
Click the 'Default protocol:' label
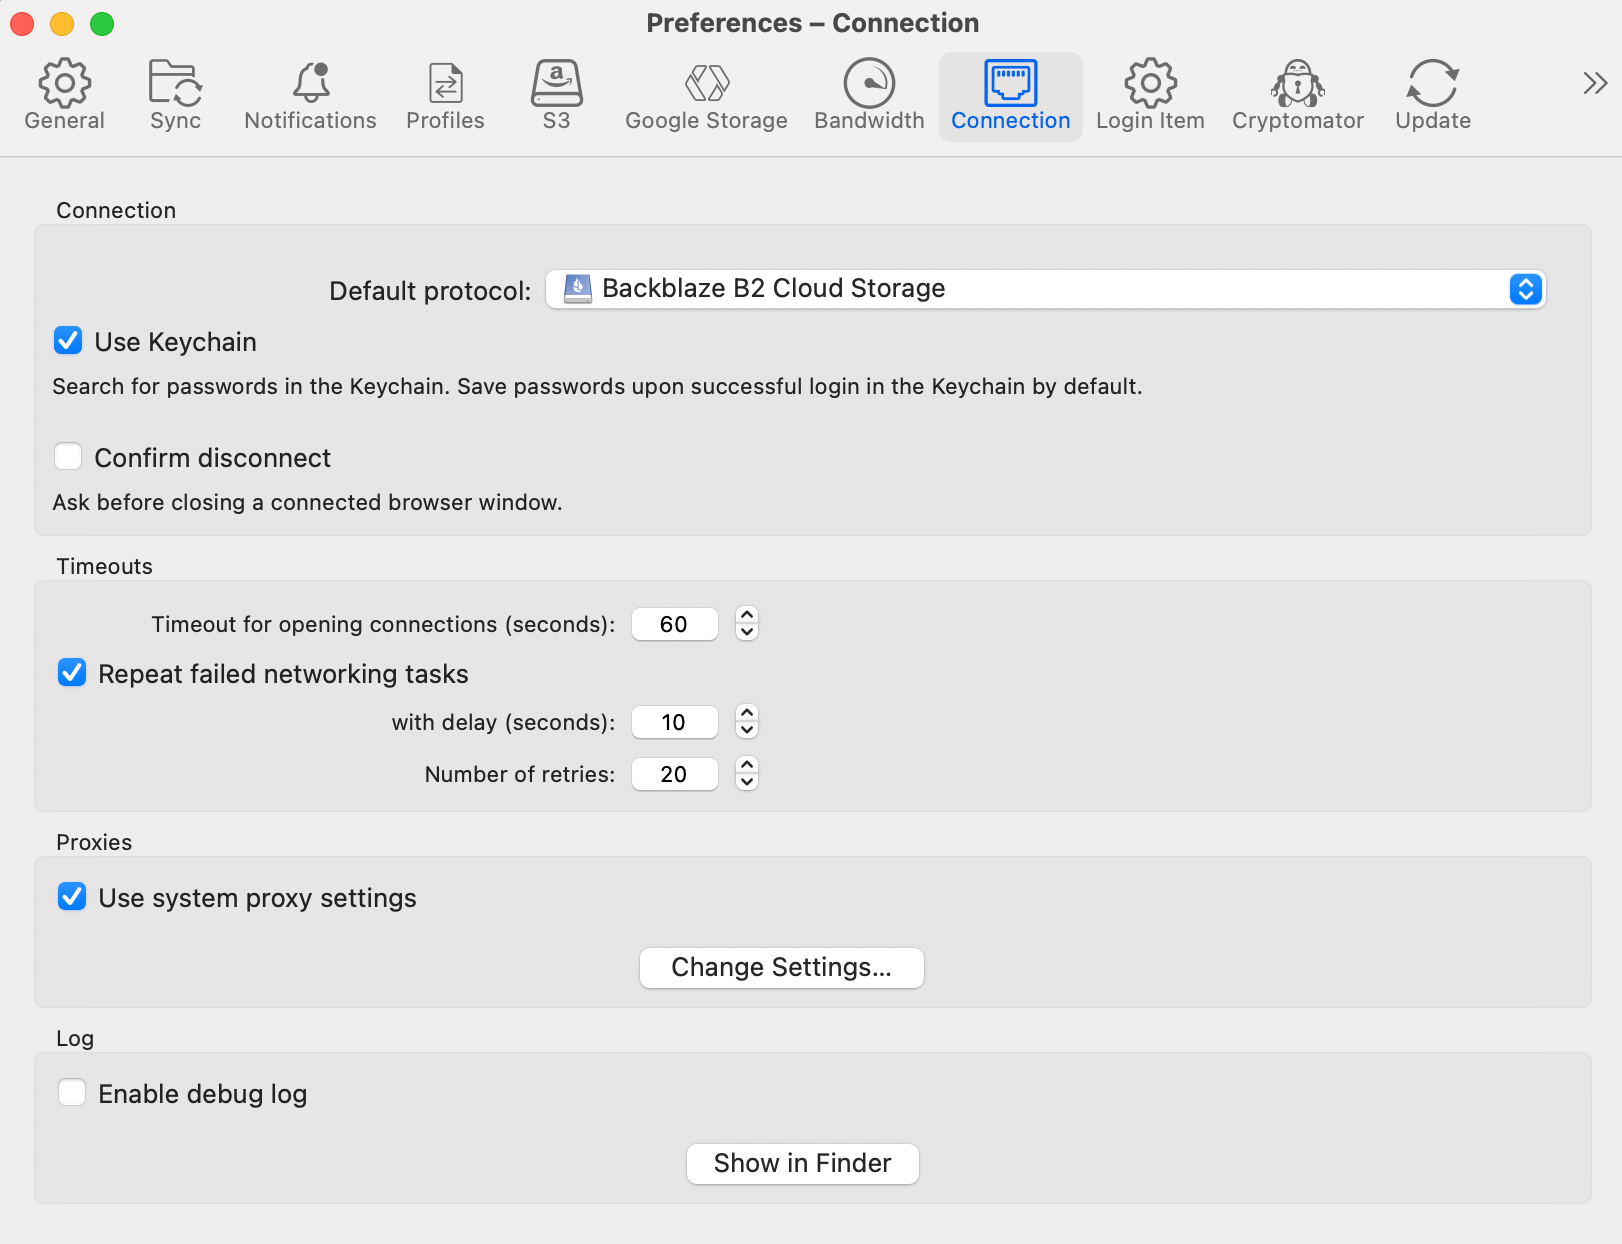[x=430, y=291]
